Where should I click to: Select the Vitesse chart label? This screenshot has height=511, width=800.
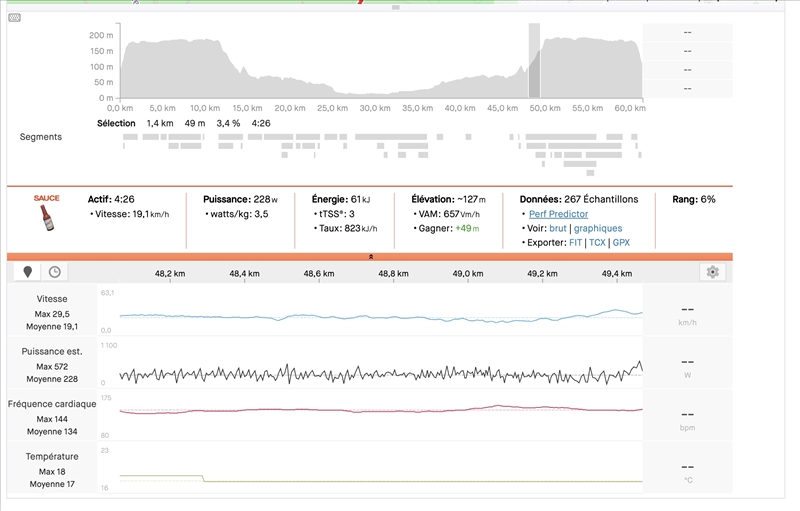coord(52,299)
